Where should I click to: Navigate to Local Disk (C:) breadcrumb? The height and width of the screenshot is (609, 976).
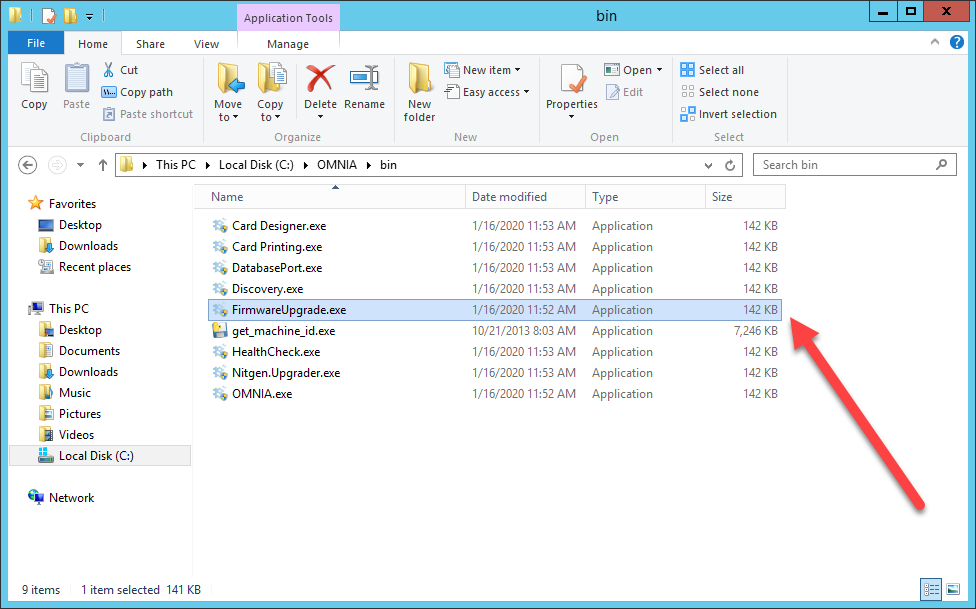(256, 165)
